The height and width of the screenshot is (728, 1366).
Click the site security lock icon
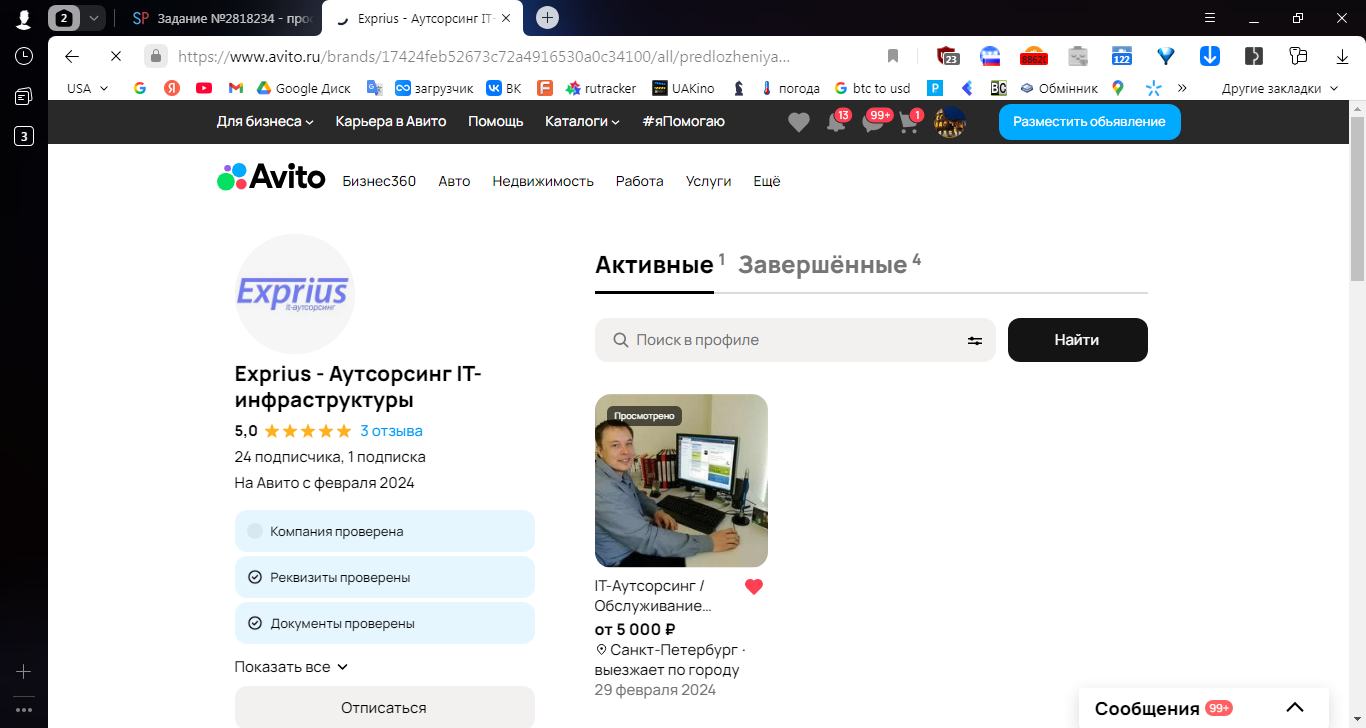coord(155,56)
